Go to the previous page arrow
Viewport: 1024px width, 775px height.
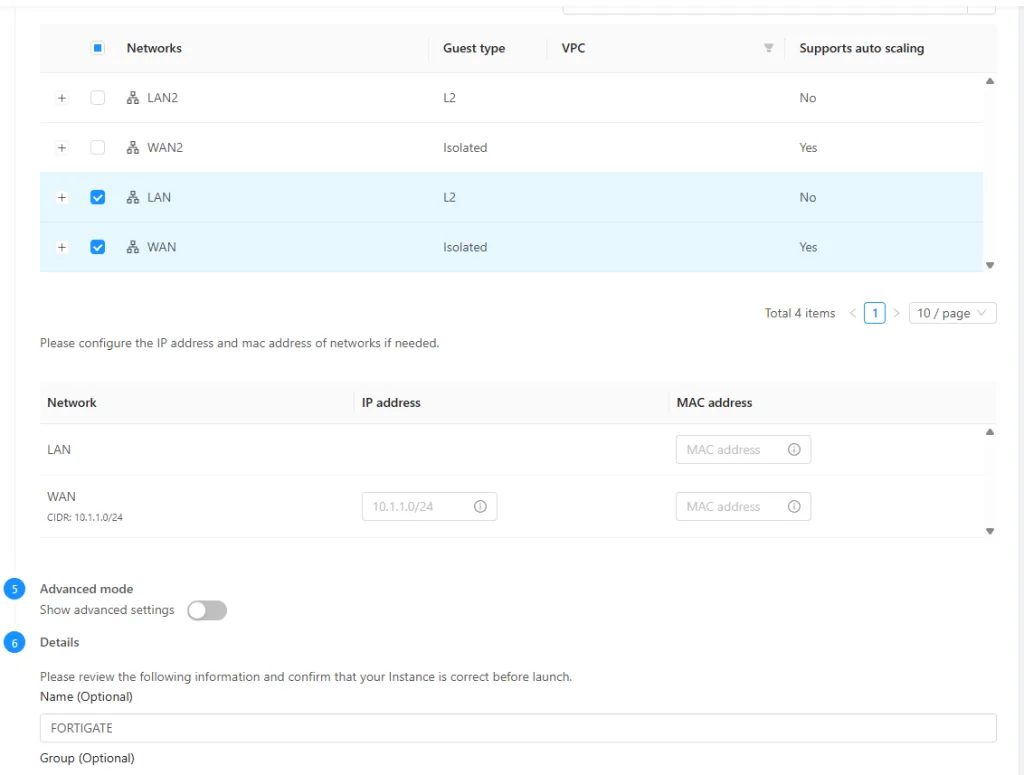852,313
